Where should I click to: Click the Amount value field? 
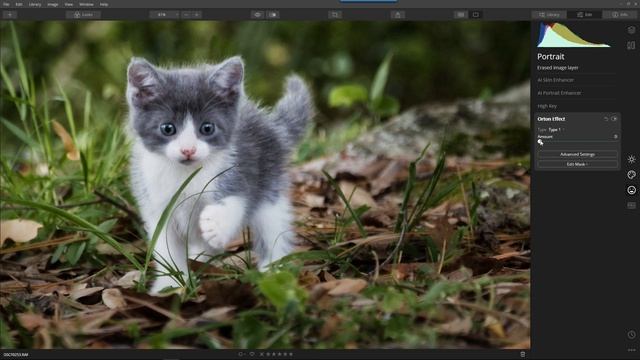[616, 137]
